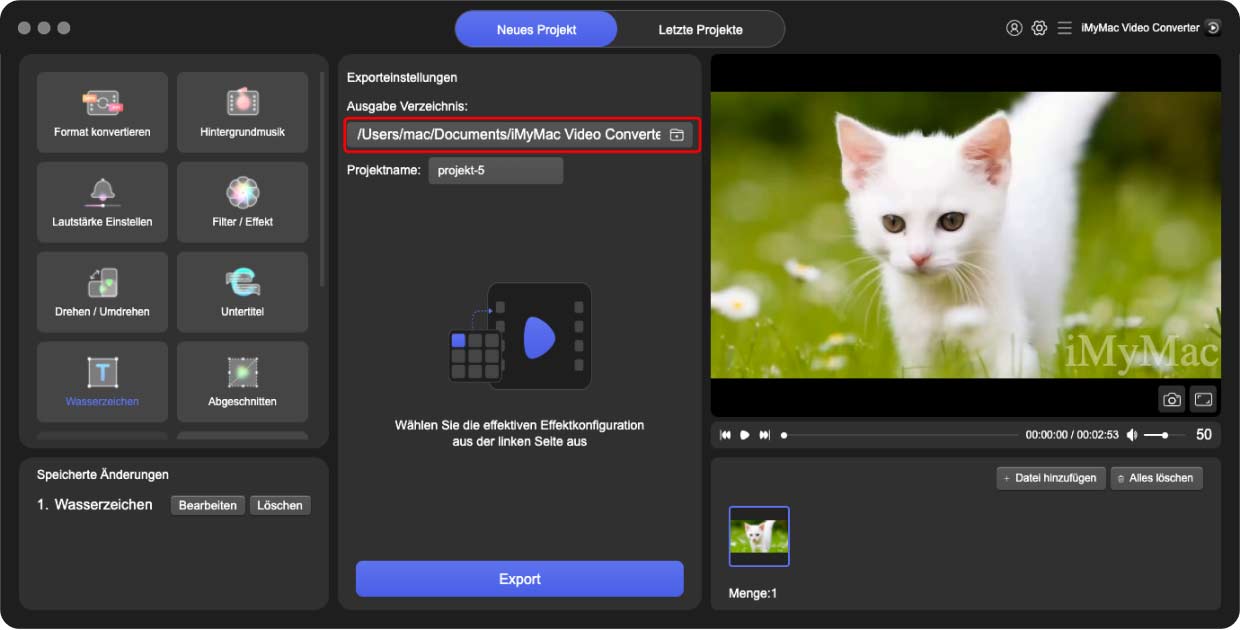
Task: Open the Abgeschnitten crop tool
Action: pyautogui.click(x=242, y=382)
